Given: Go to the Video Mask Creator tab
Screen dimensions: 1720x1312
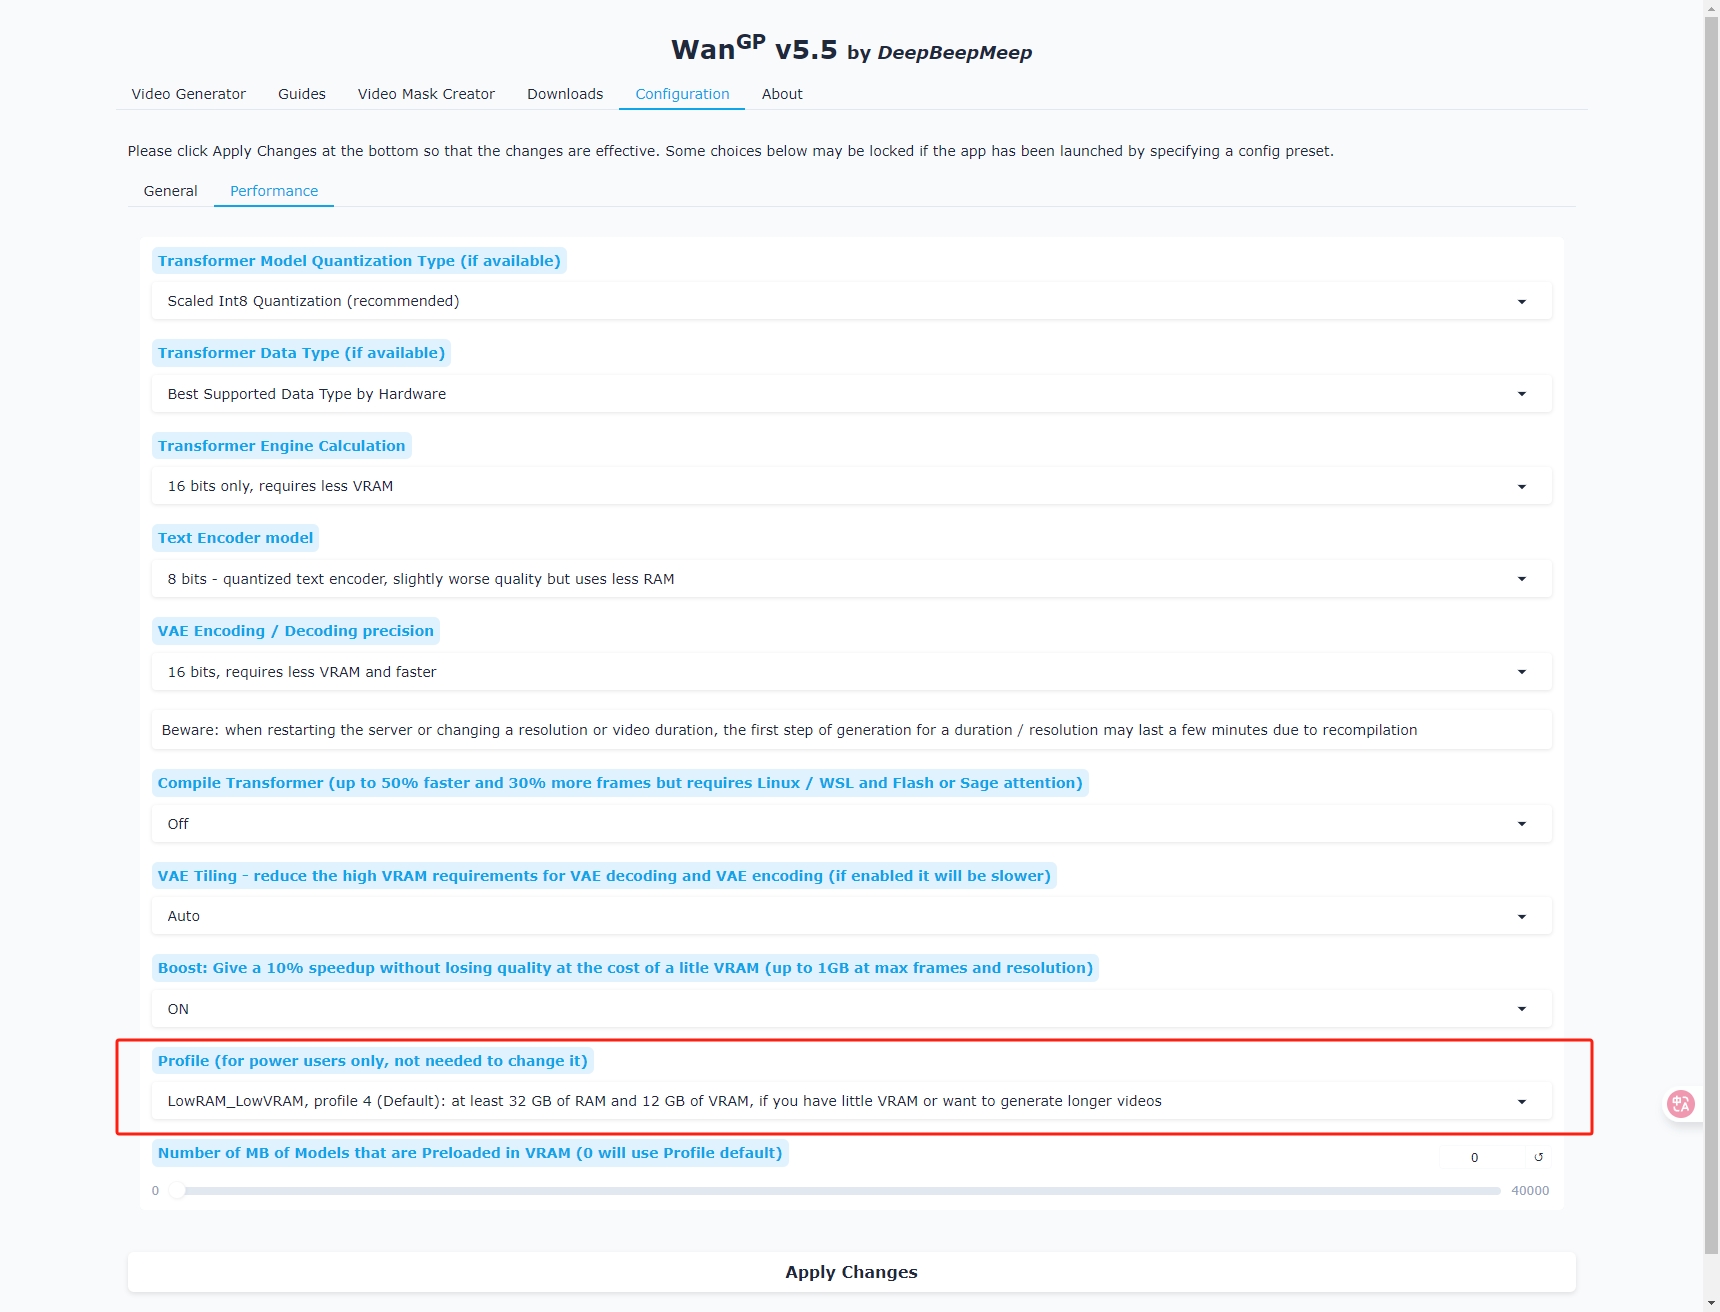Looking at the screenshot, I should [426, 94].
